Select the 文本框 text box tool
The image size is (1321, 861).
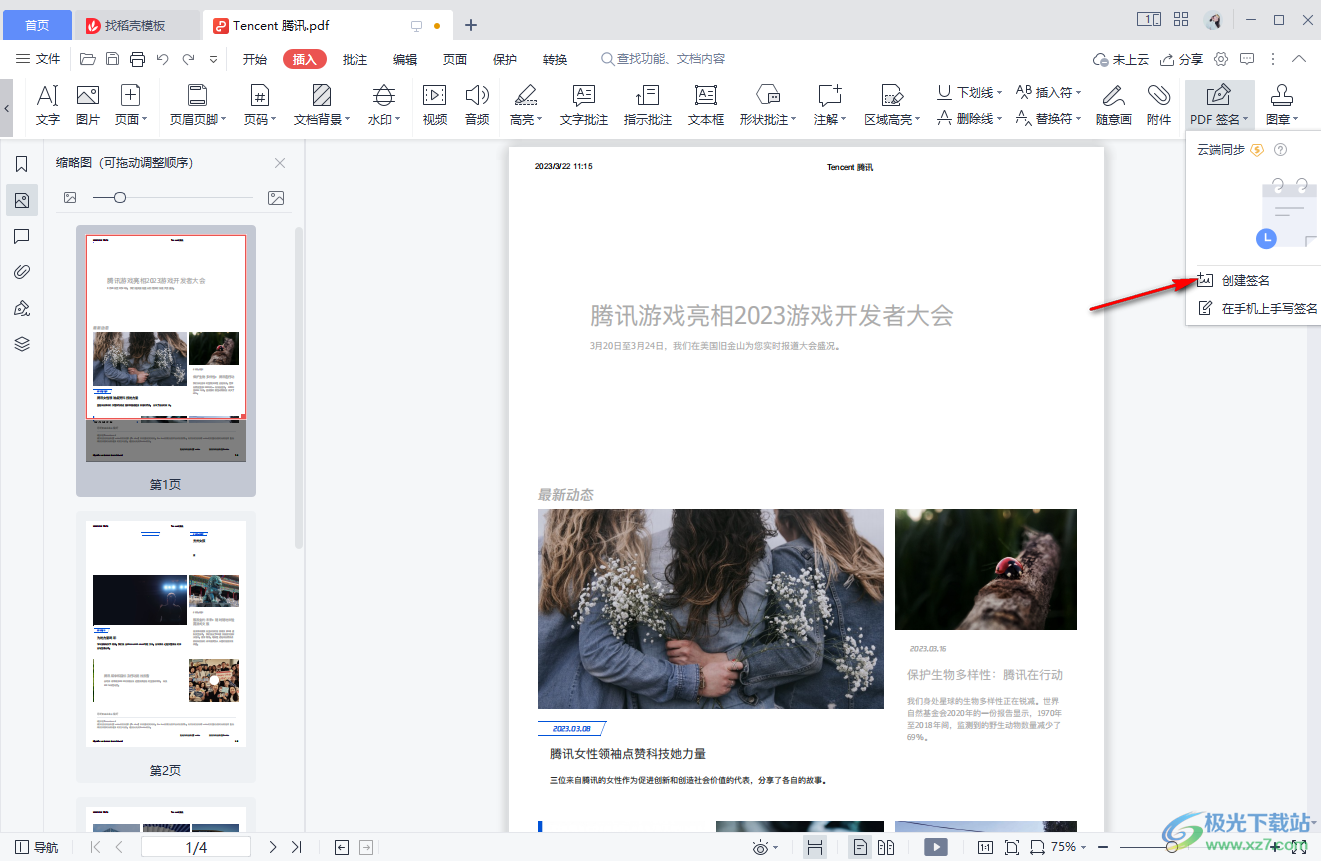[x=706, y=106]
